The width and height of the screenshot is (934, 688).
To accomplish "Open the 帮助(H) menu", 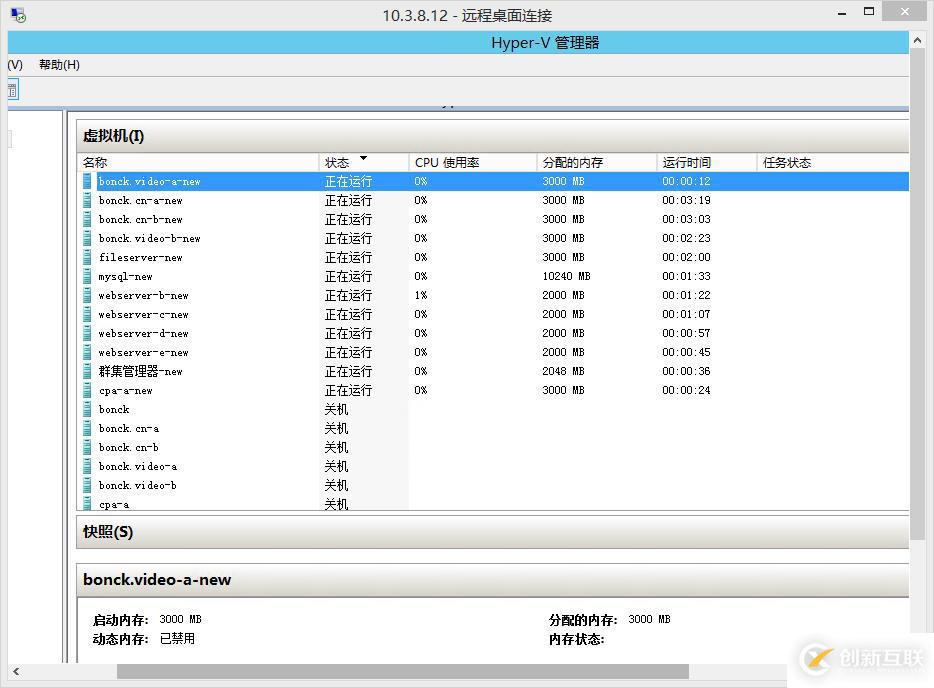I will click(59, 64).
